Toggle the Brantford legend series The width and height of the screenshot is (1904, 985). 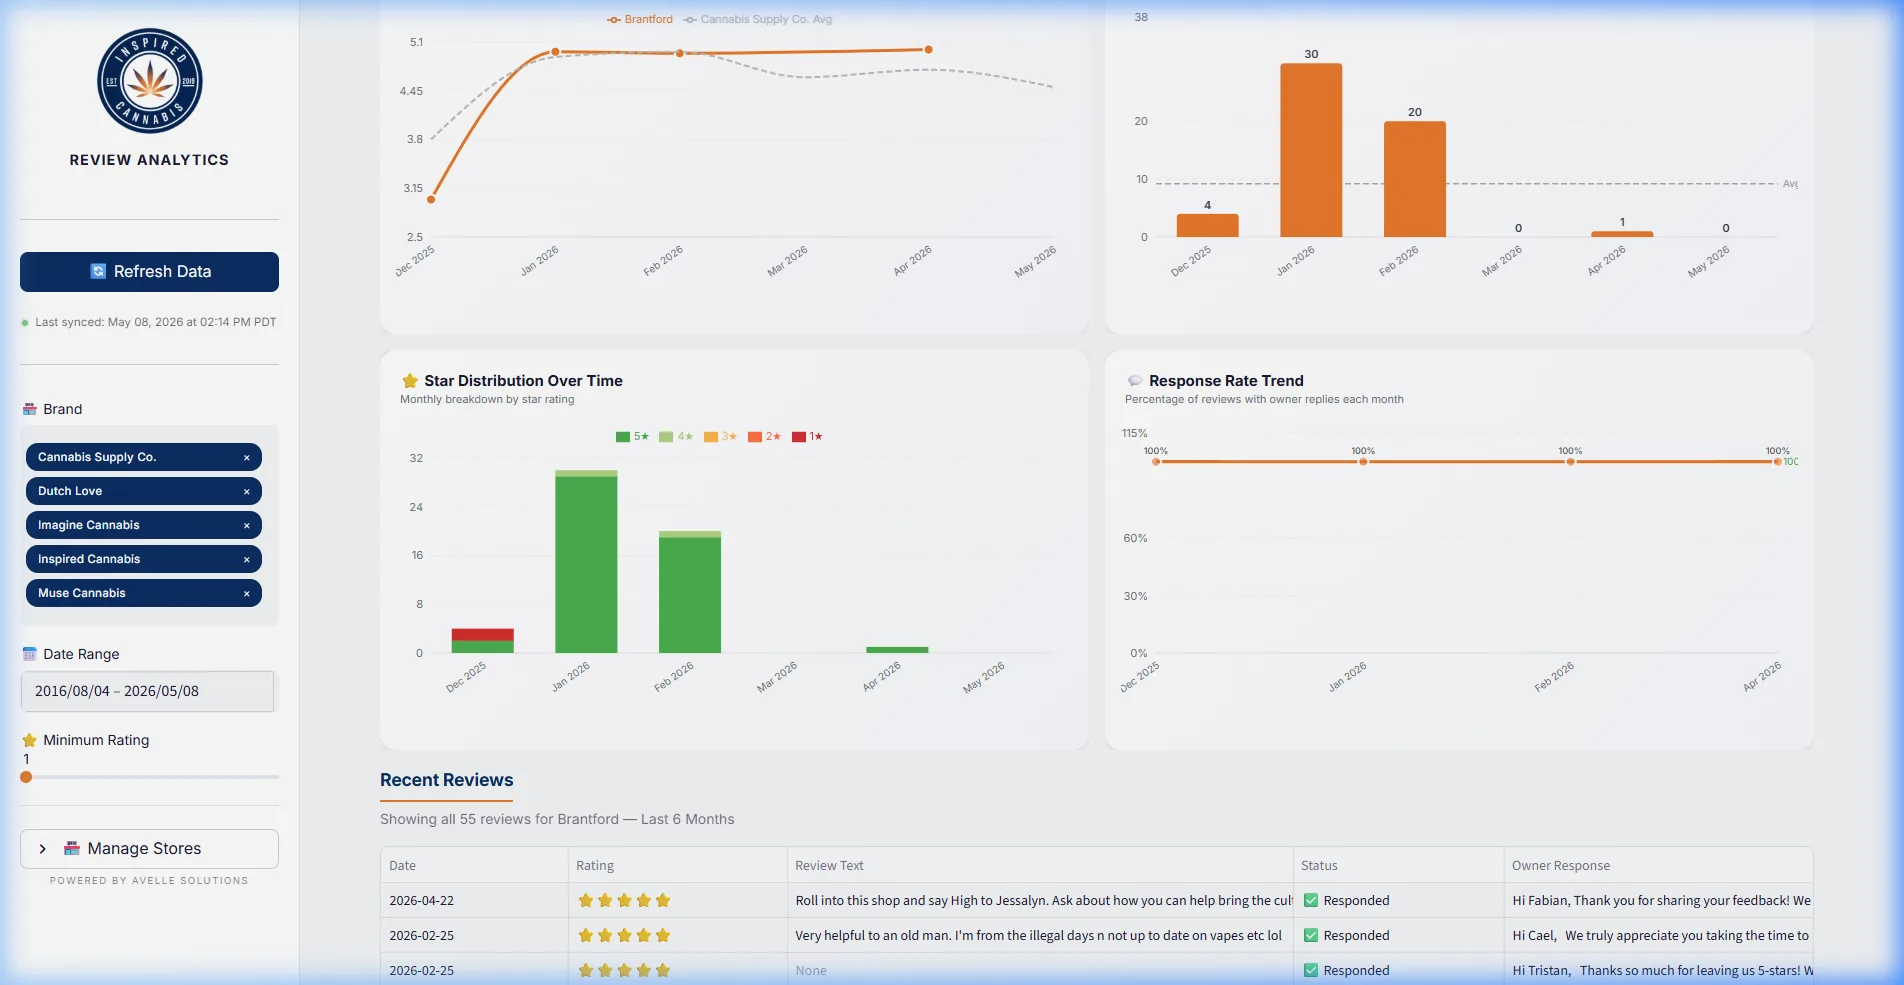tap(640, 19)
